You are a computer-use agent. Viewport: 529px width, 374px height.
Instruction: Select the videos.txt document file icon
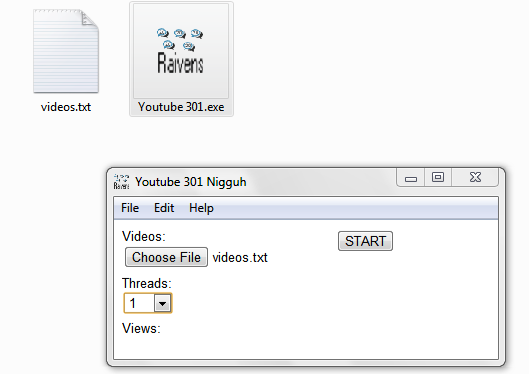66,51
